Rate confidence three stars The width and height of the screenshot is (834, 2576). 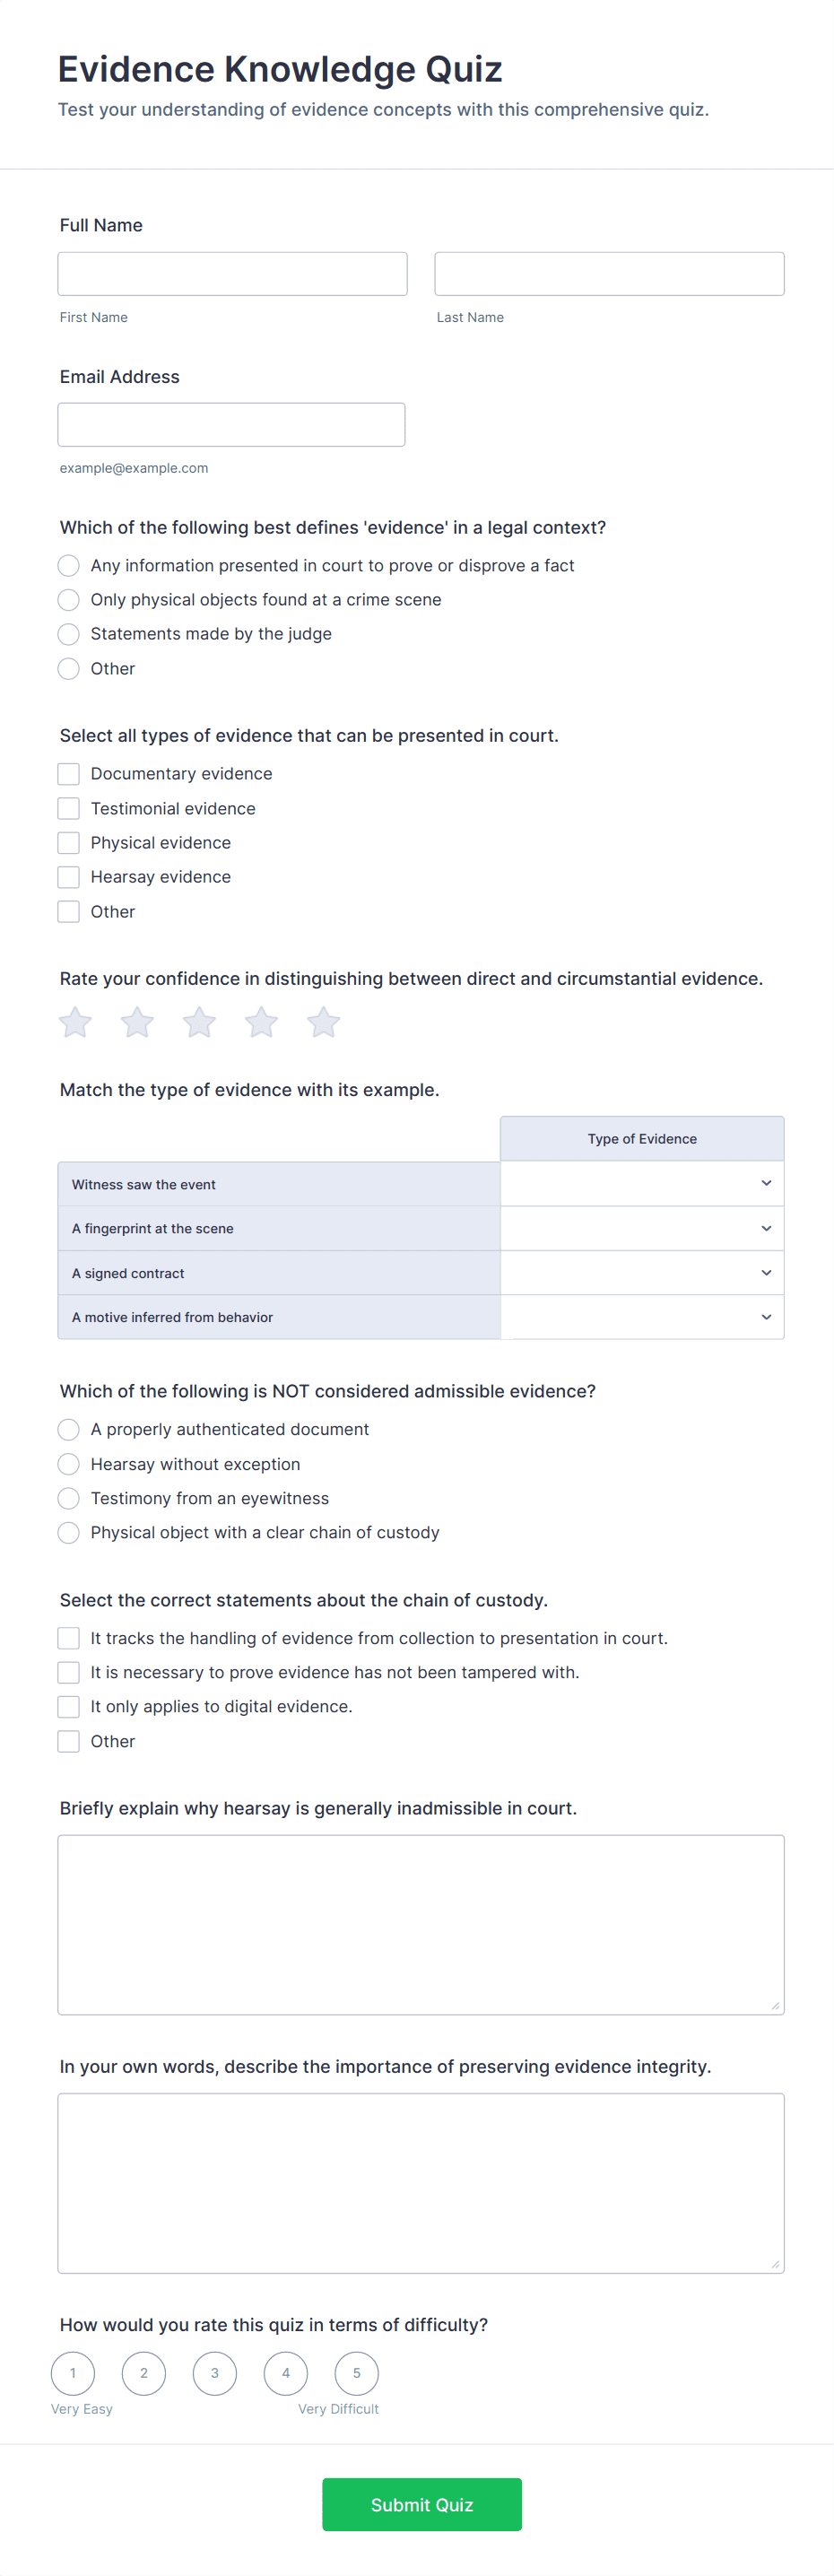coord(199,1022)
